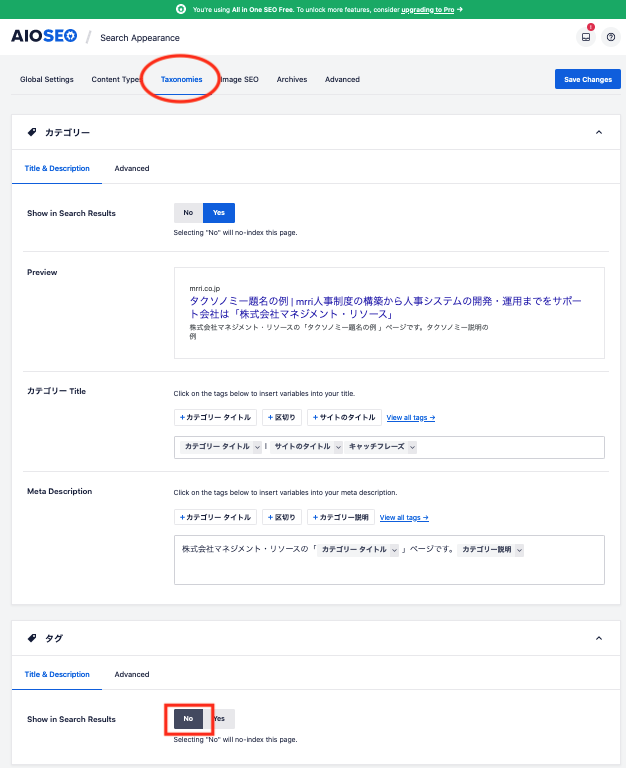Click upgrading to Pro link in banner
This screenshot has height=768, width=626.
pos(430,8)
